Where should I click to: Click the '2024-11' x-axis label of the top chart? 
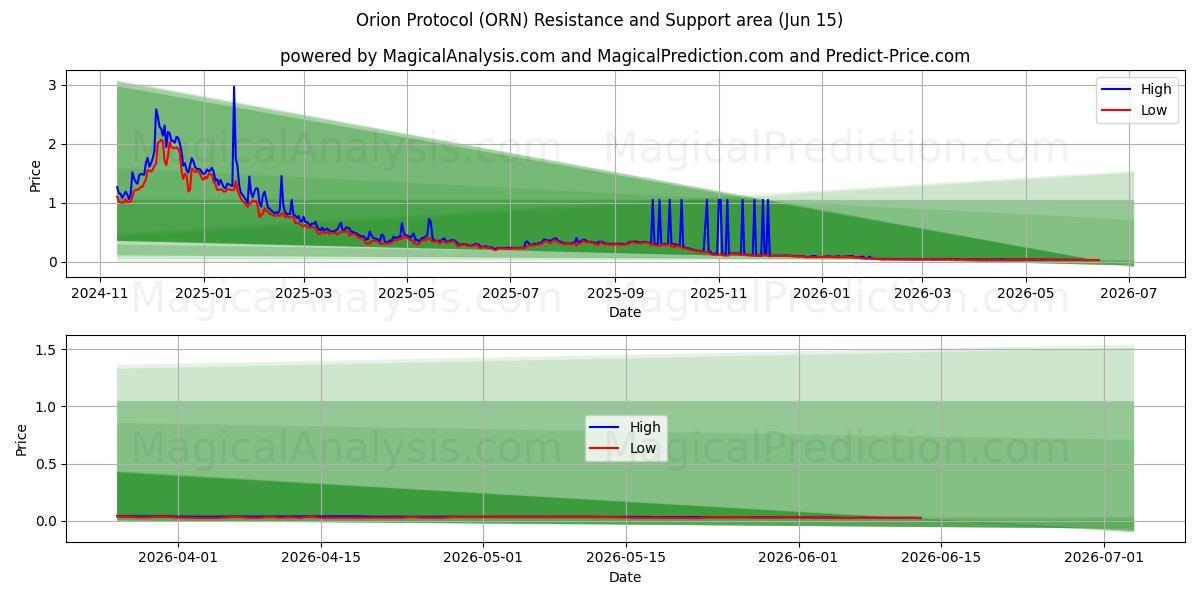click(x=100, y=294)
